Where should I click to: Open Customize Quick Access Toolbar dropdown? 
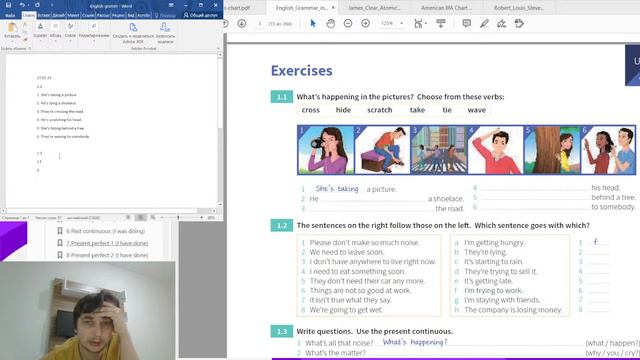coord(51,5)
